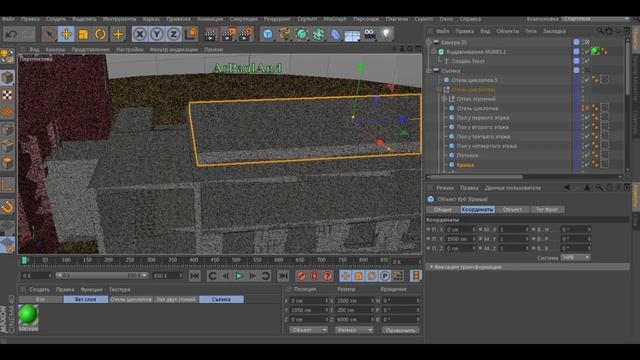Toggle Parameter keyframe recording P icon
This screenshot has height=360, width=640.
coord(385,276)
